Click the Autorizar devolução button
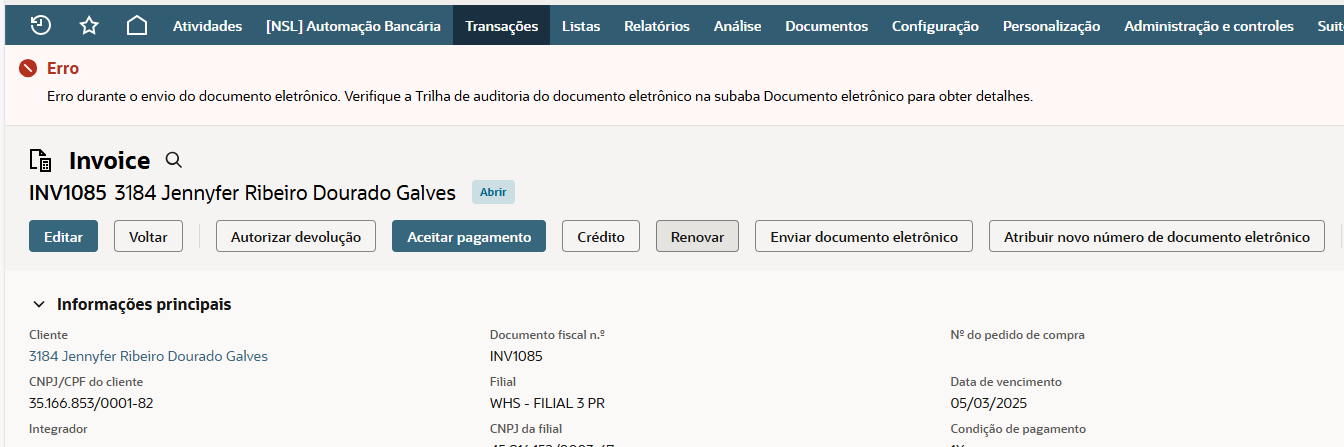This screenshot has height=447, width=1344. [x=295, y=237]
